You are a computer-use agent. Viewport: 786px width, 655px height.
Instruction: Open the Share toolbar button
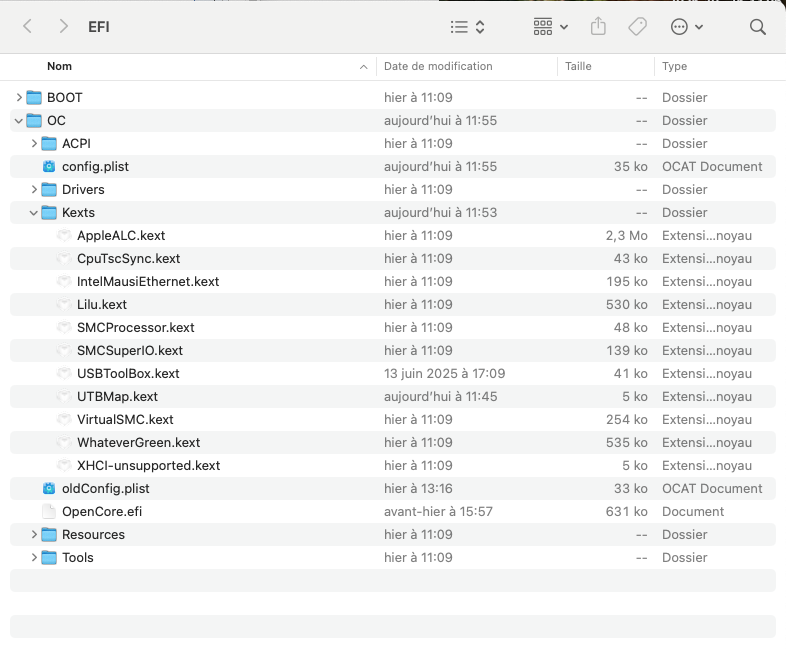tap(598, 27)
